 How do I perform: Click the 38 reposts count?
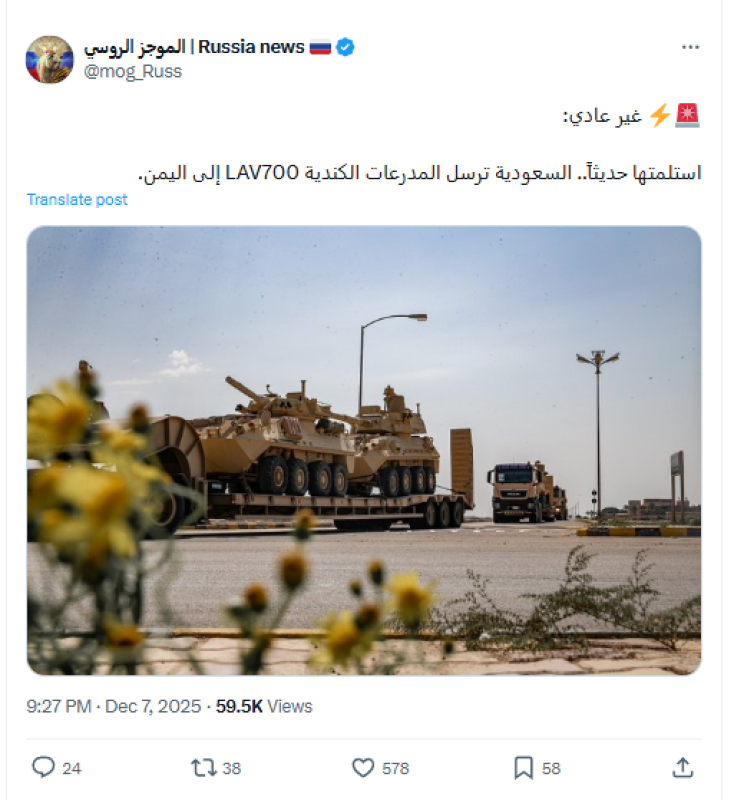(232, 768)
